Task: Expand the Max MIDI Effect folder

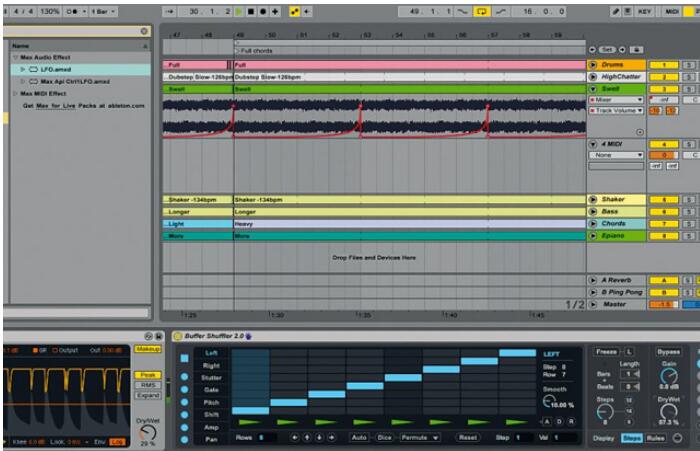Action: point(16,94)
